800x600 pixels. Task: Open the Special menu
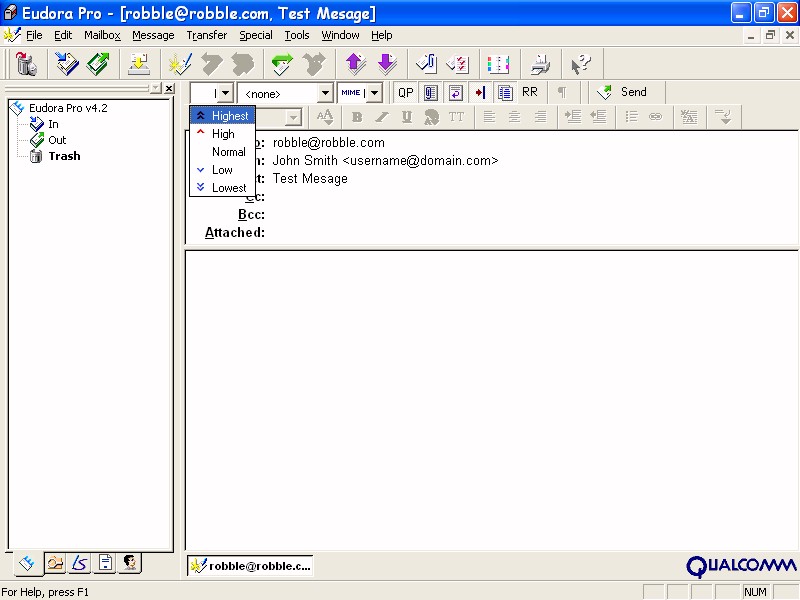pos(256,35)
